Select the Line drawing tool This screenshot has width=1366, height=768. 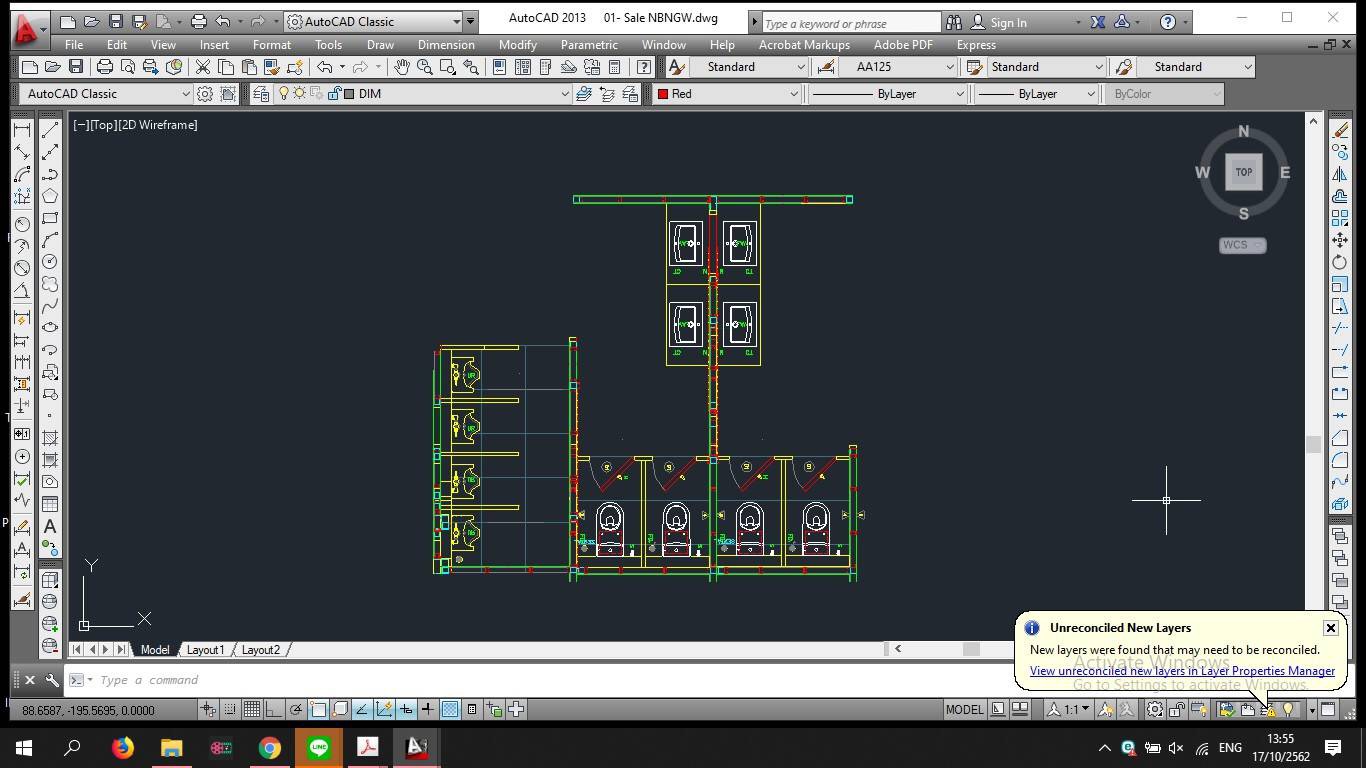[50, 130]
